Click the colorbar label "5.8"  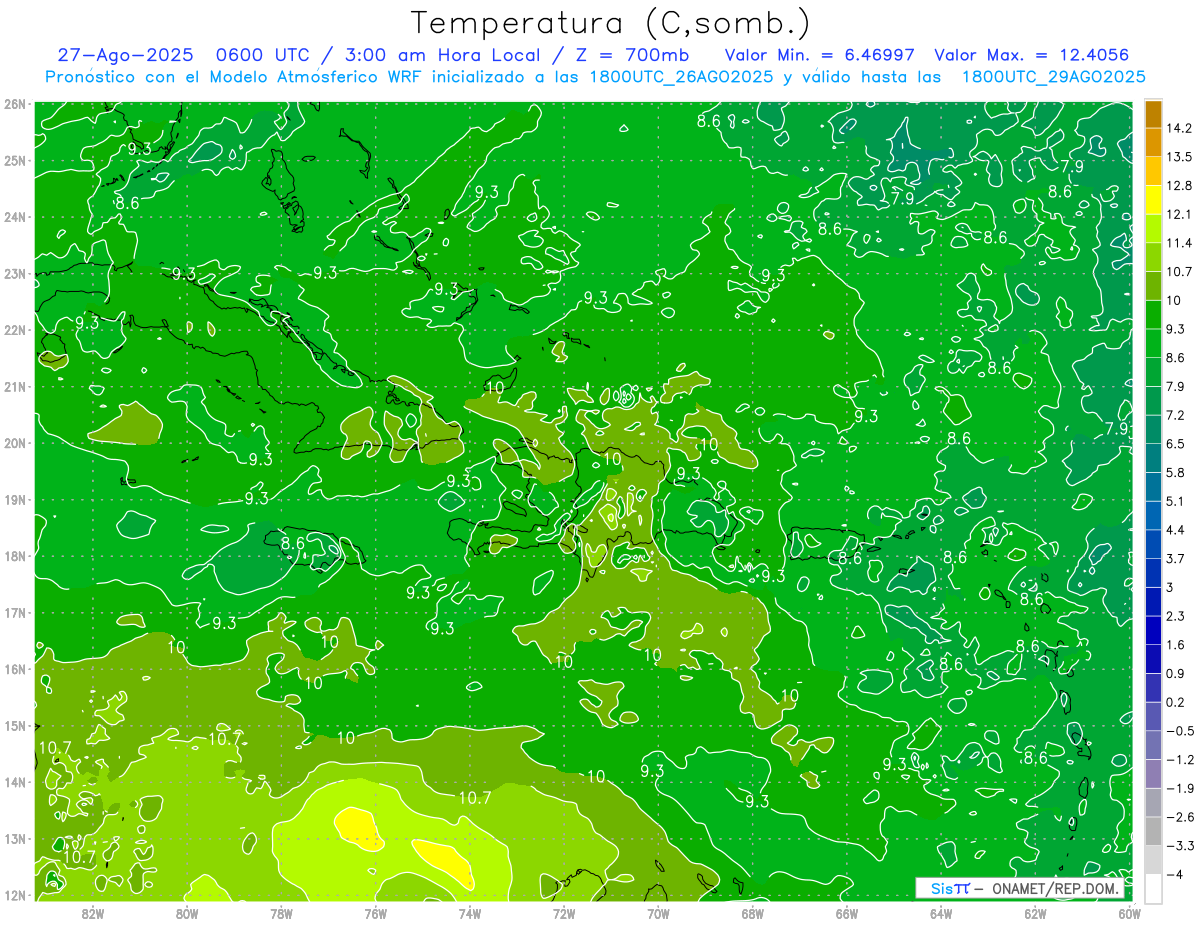point(1175,472)
